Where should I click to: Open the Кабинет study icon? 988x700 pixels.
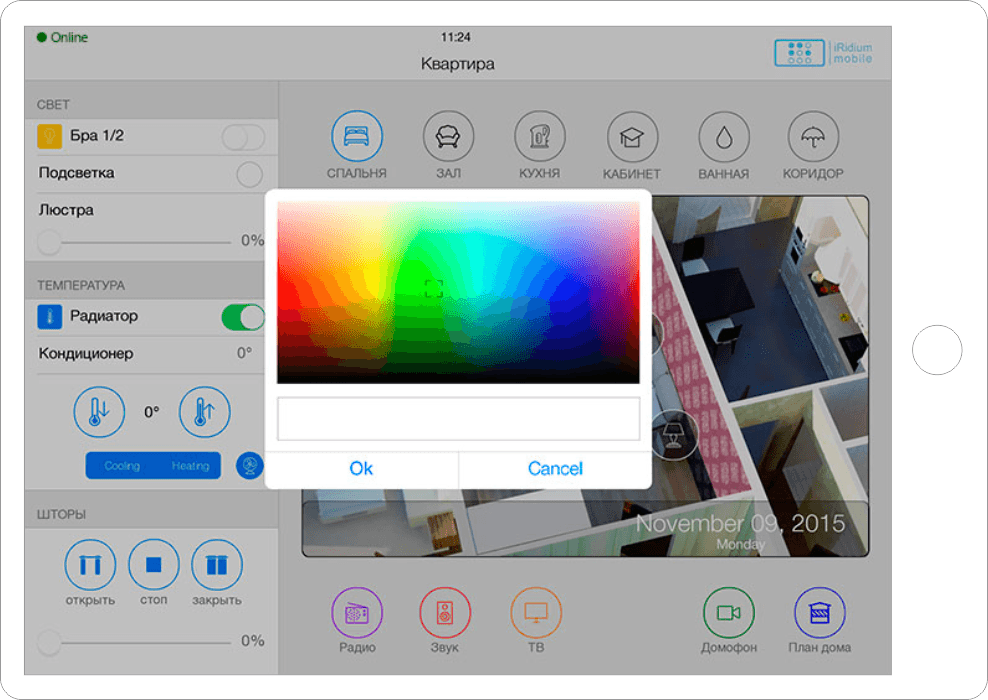click(x=632, y=137)
